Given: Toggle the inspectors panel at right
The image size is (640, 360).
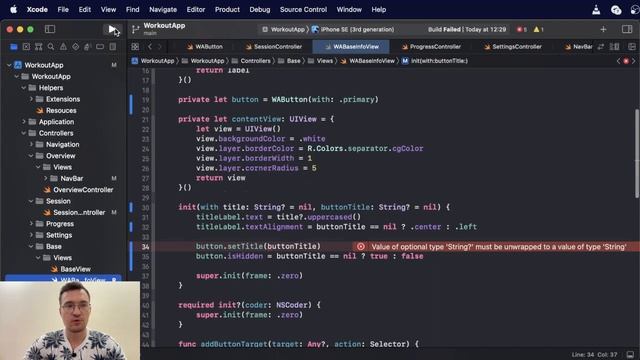Looking at the screenshot, I should [x=627, y=29].
